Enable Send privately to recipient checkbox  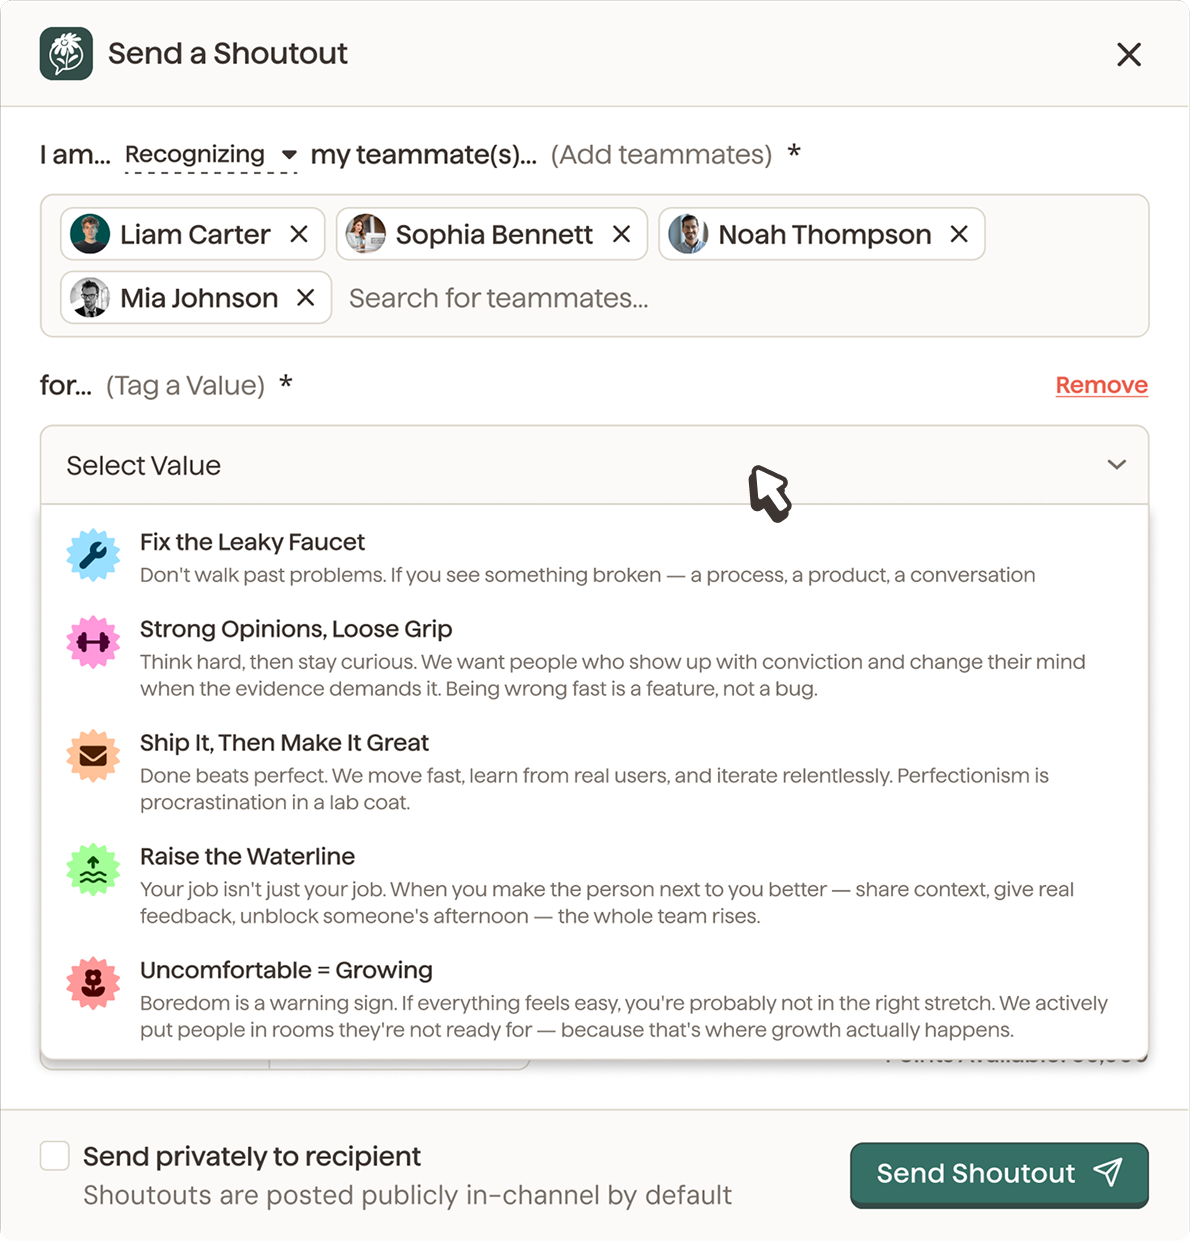(x=55, y=1156)
